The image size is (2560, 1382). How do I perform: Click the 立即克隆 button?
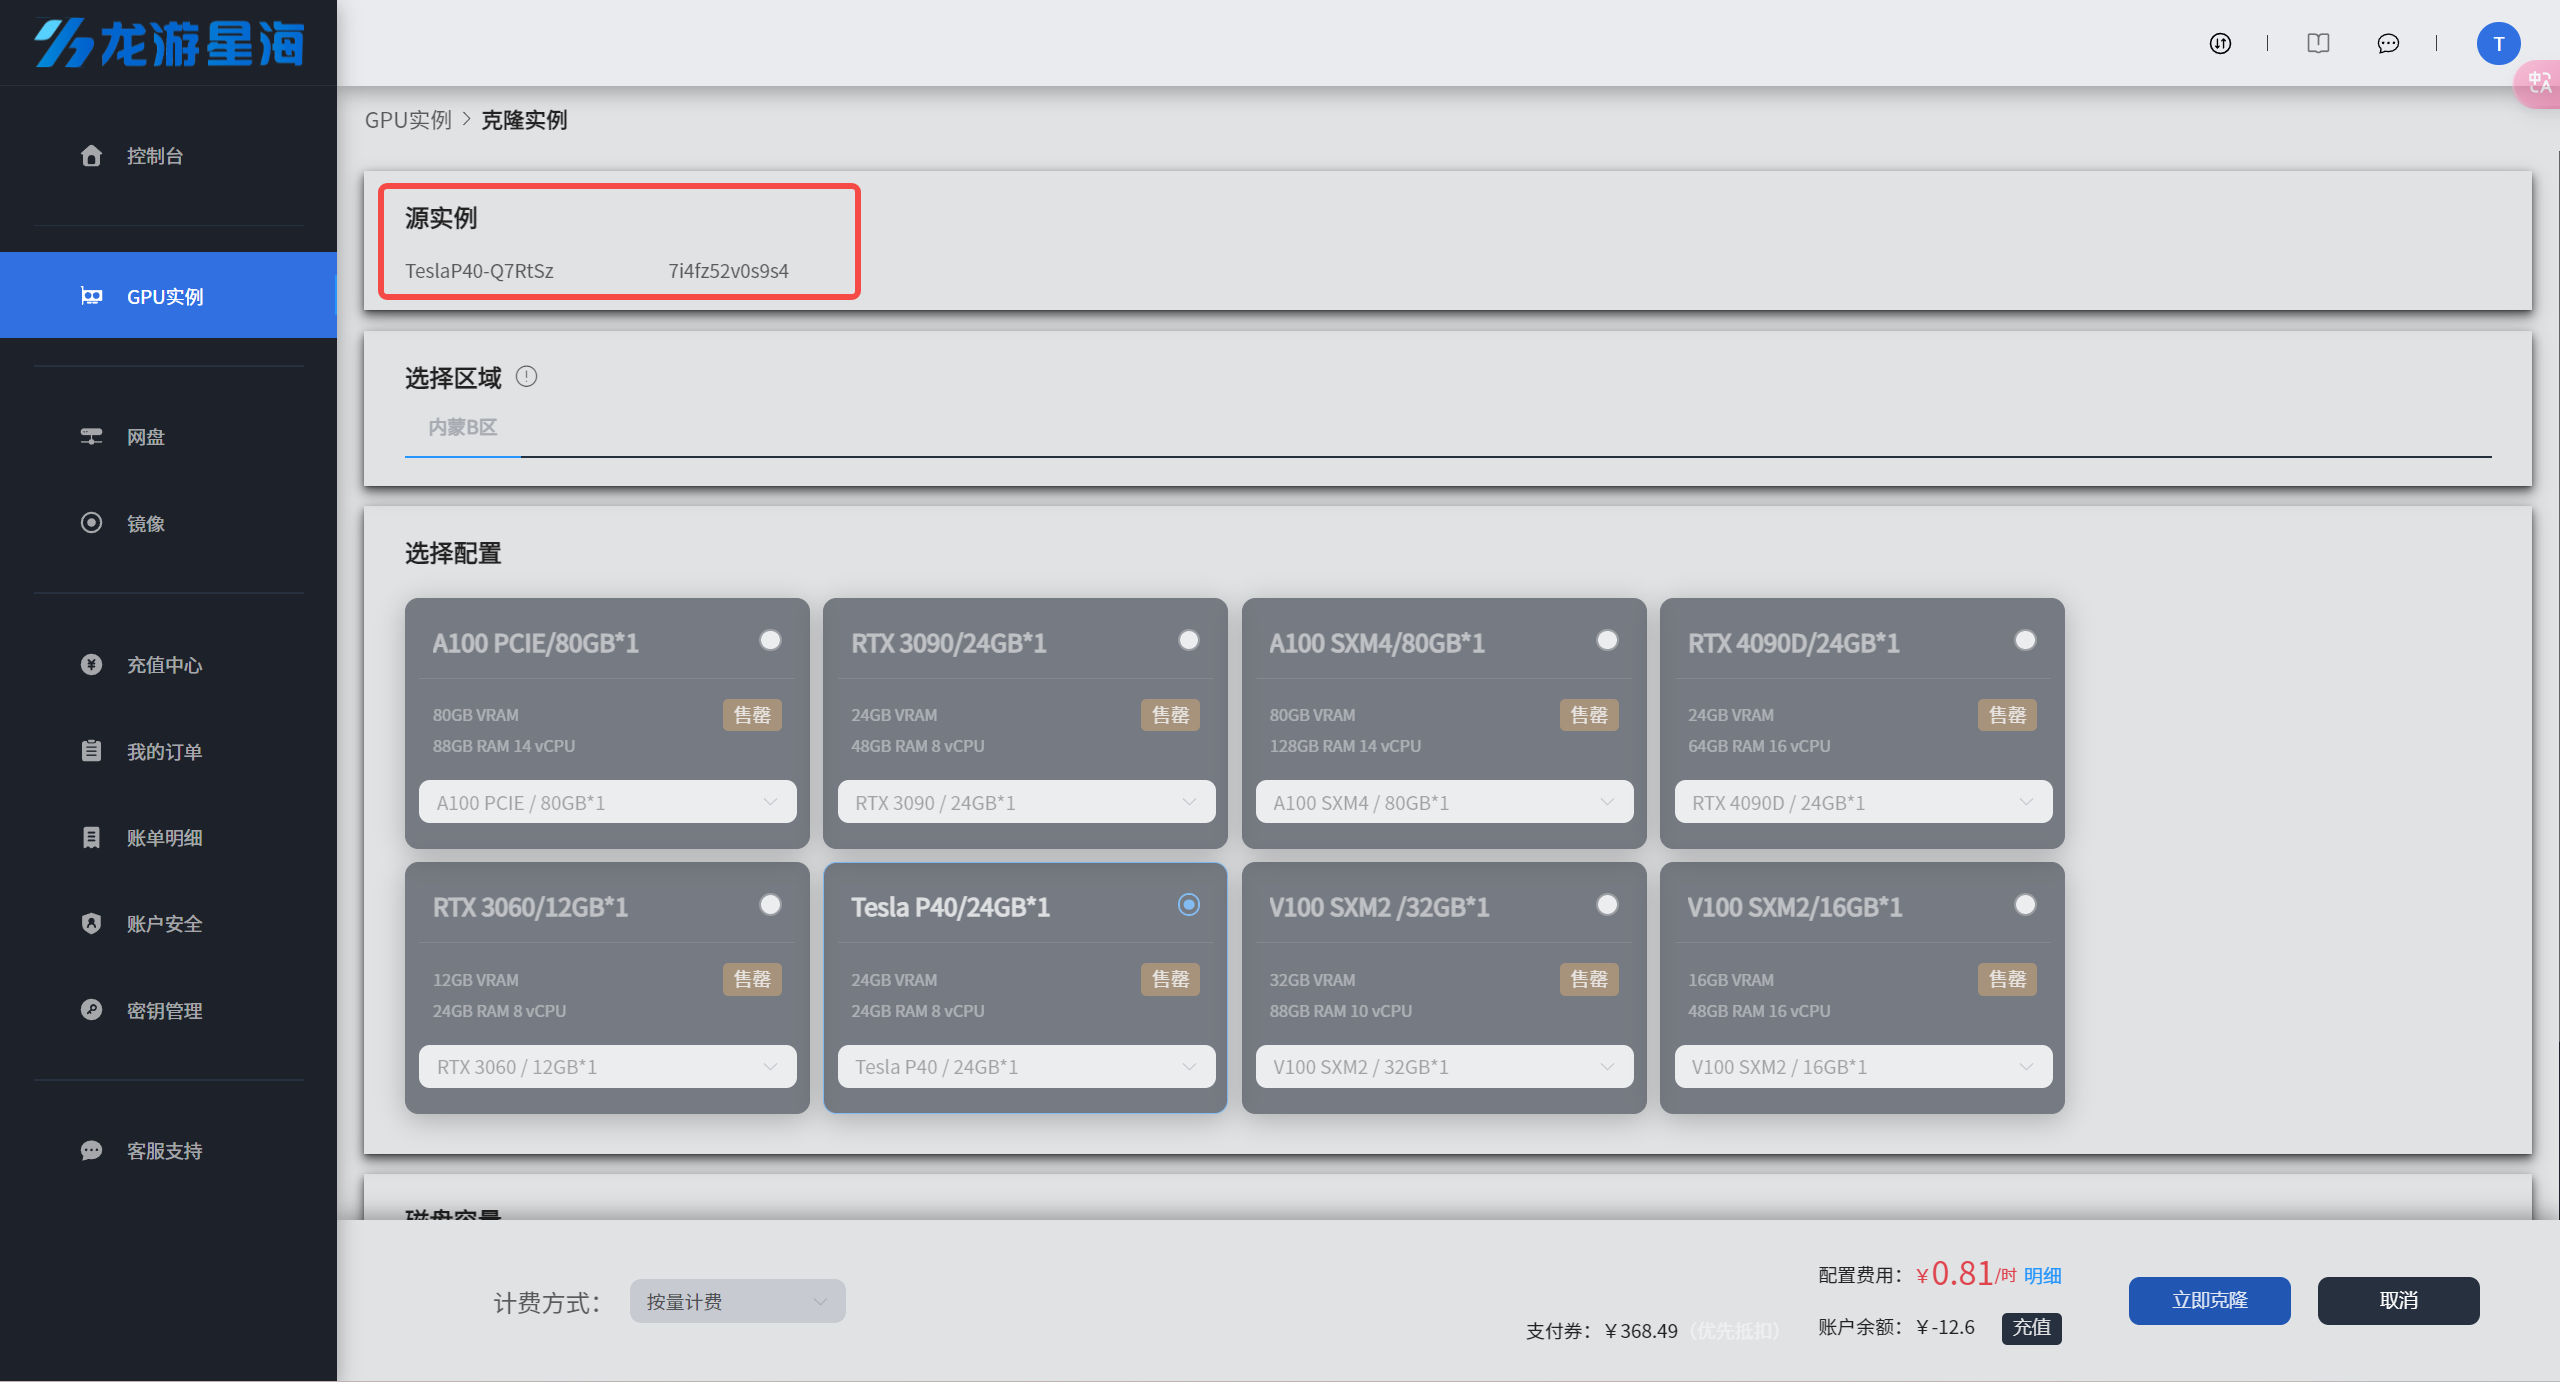click(2209, 1300)
